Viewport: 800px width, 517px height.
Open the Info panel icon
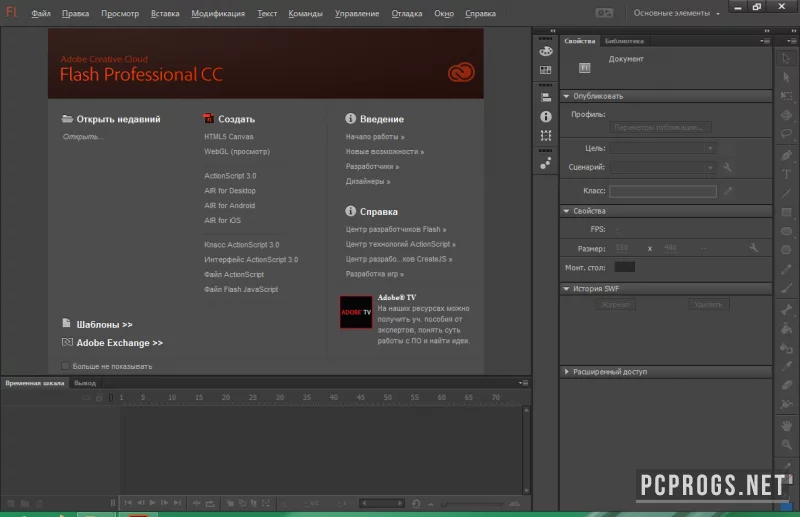point(546,117)
